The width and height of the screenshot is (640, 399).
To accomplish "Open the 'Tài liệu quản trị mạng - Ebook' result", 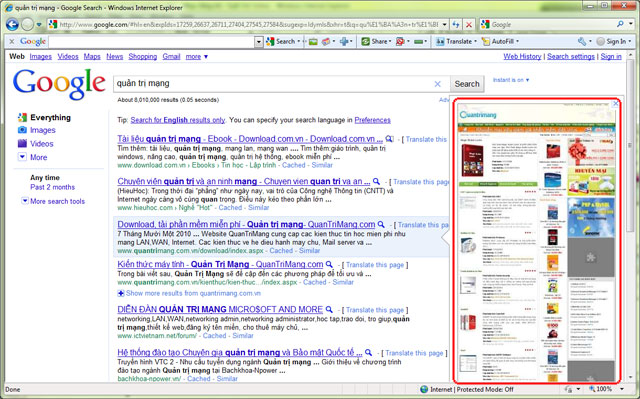I will click(250, 139).
